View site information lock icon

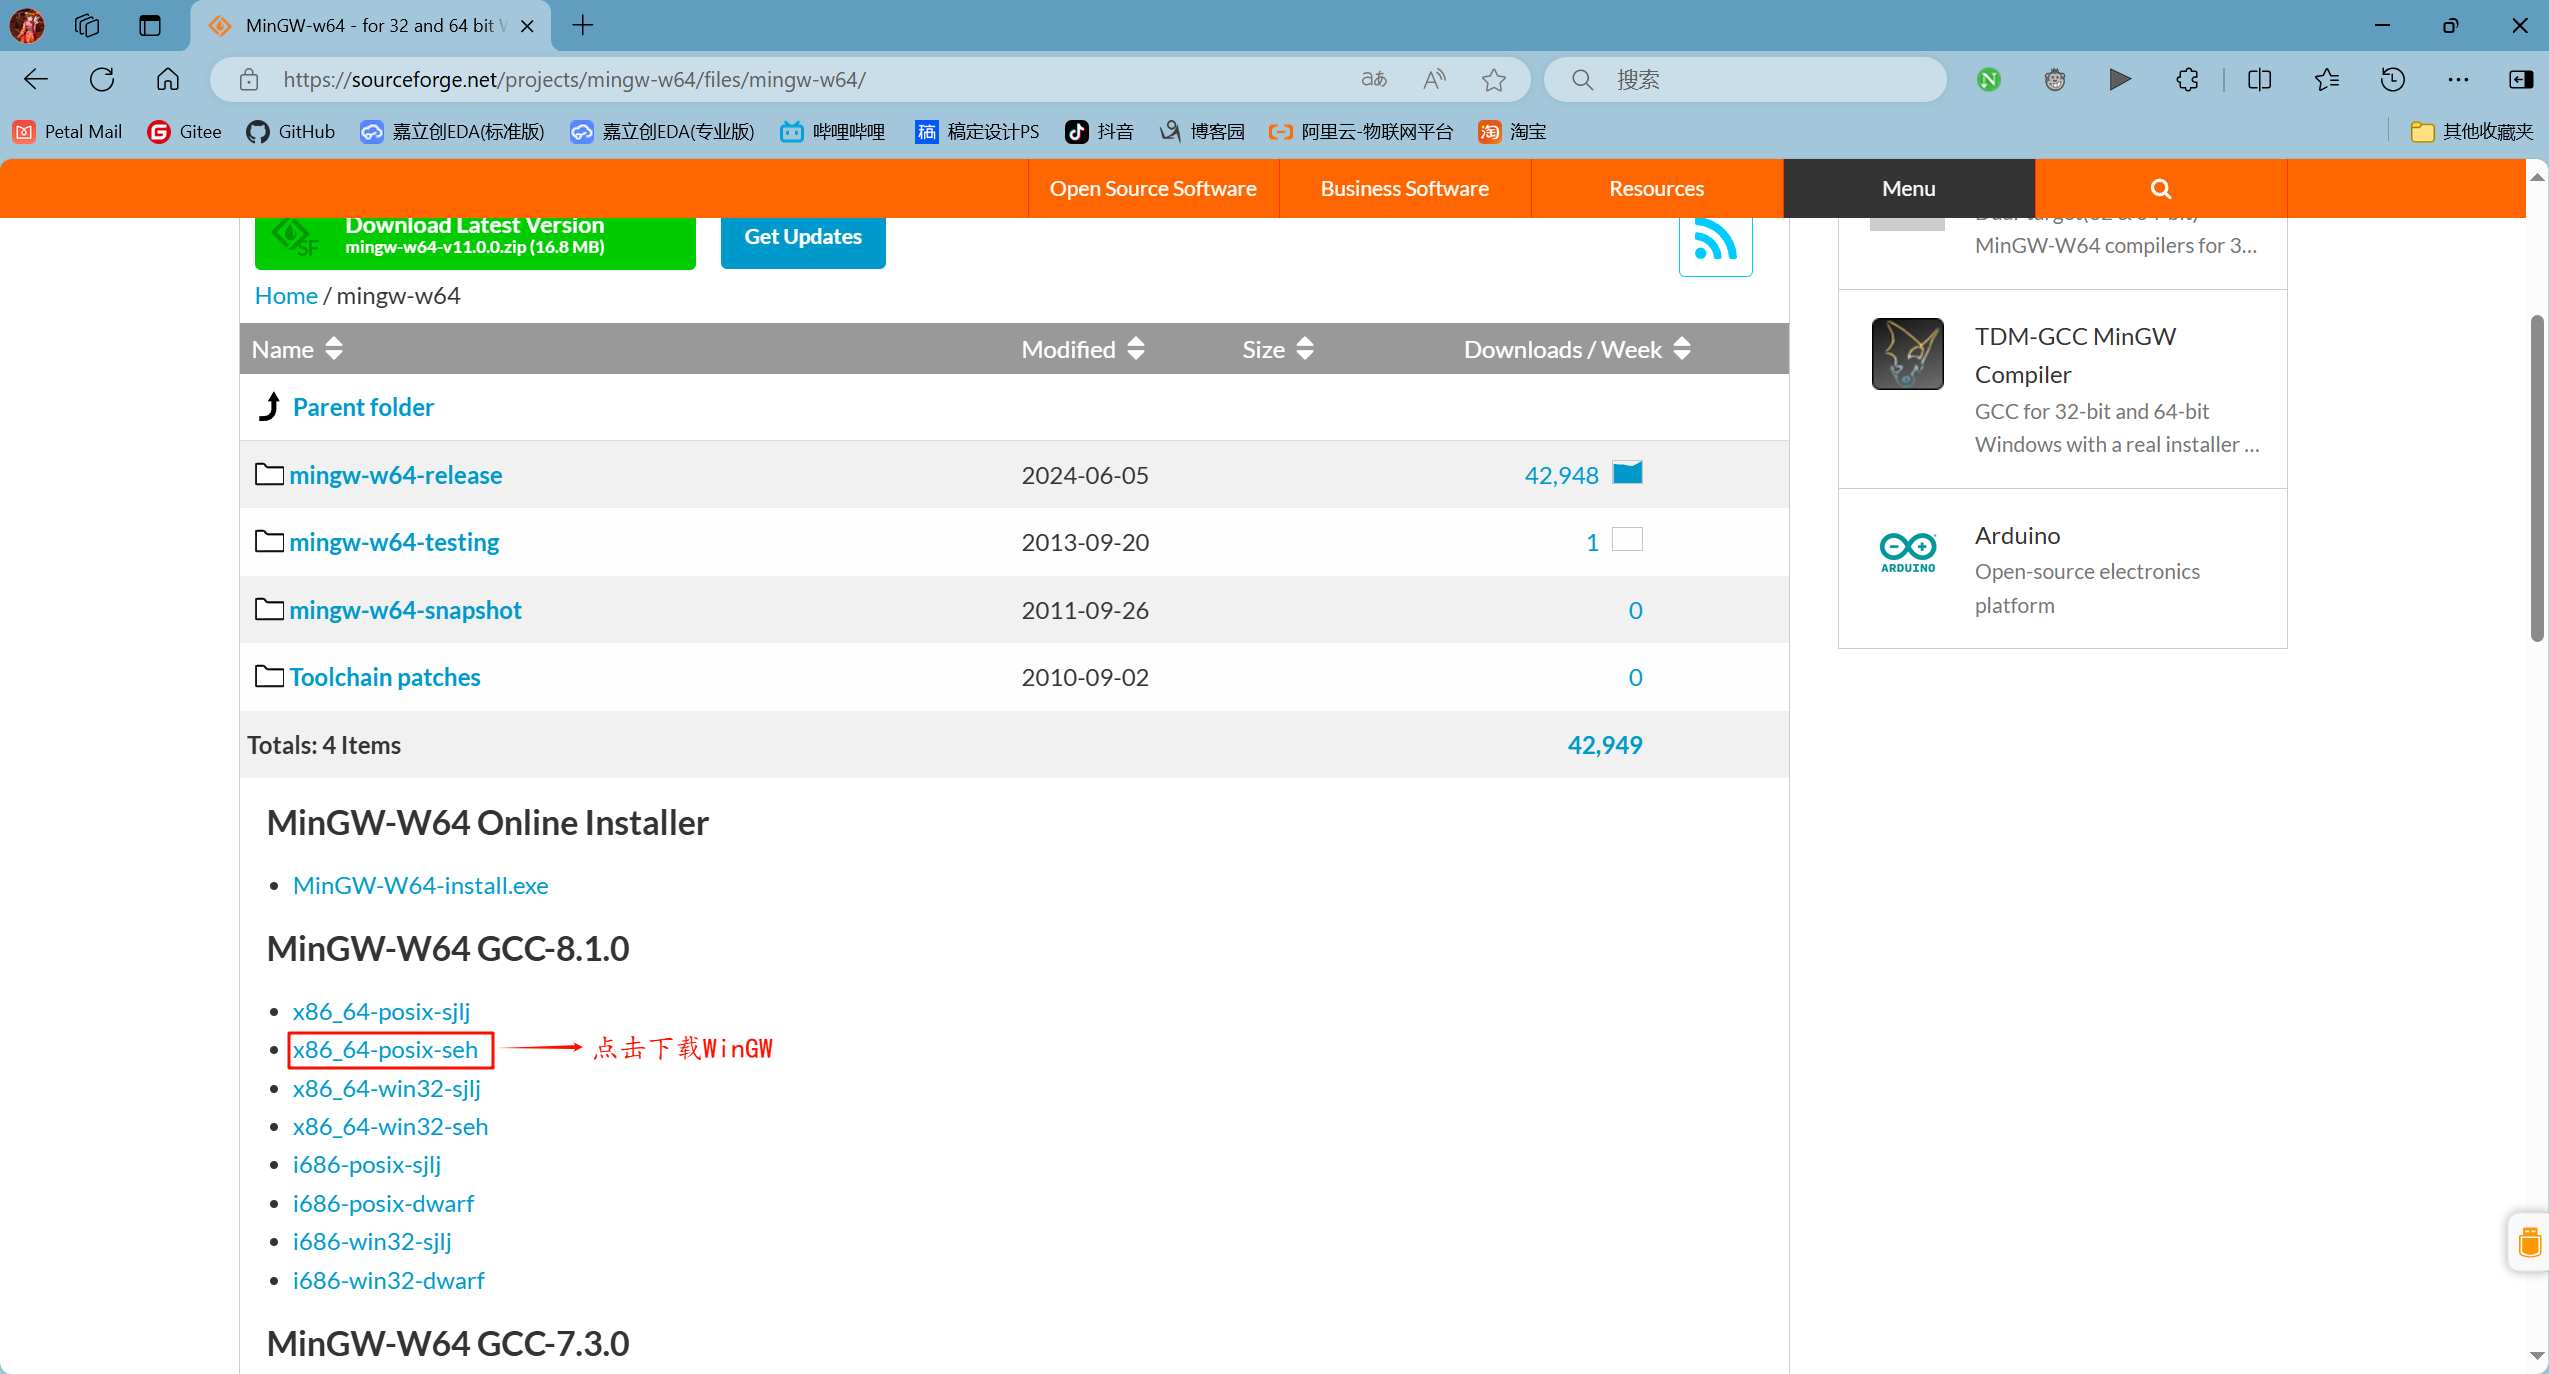[249, 79]
